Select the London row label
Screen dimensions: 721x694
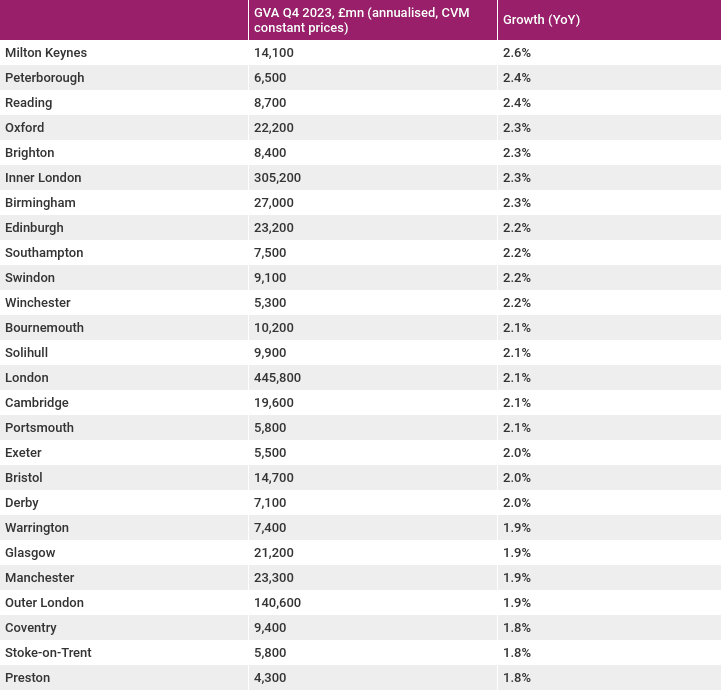(27, 378)
